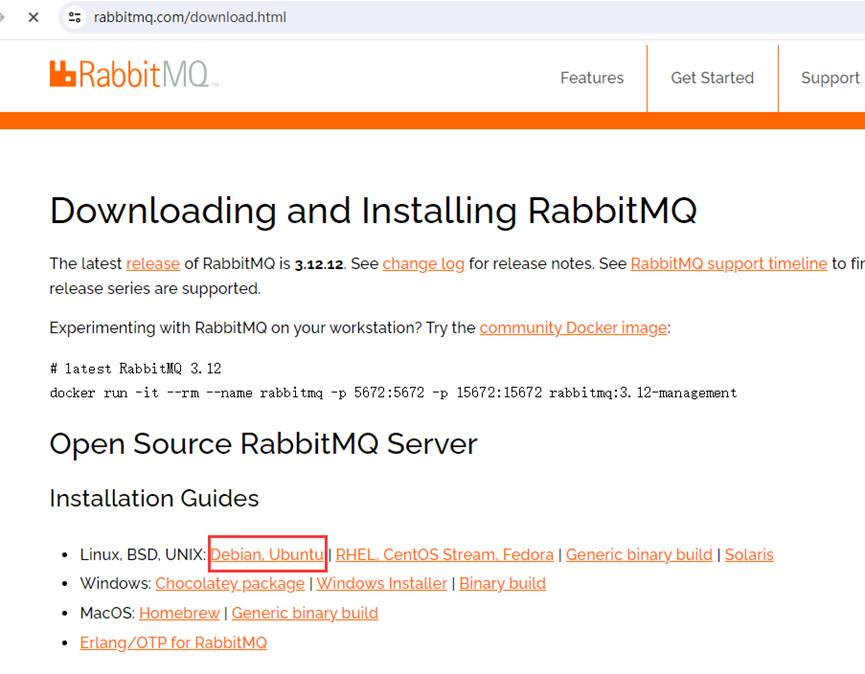Open the Homebrew installation guide
Image resolution: width=865 pixels, height=674 pixels.
coord(179,613)
